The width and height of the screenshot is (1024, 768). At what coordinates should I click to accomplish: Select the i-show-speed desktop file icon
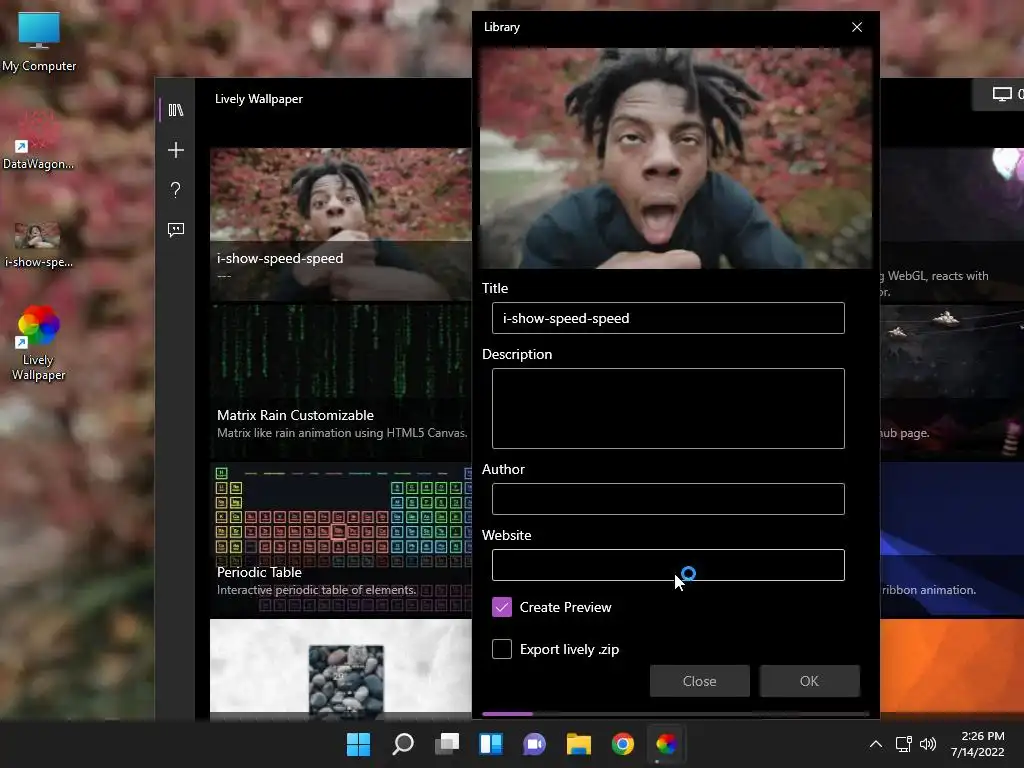point(39,245)
